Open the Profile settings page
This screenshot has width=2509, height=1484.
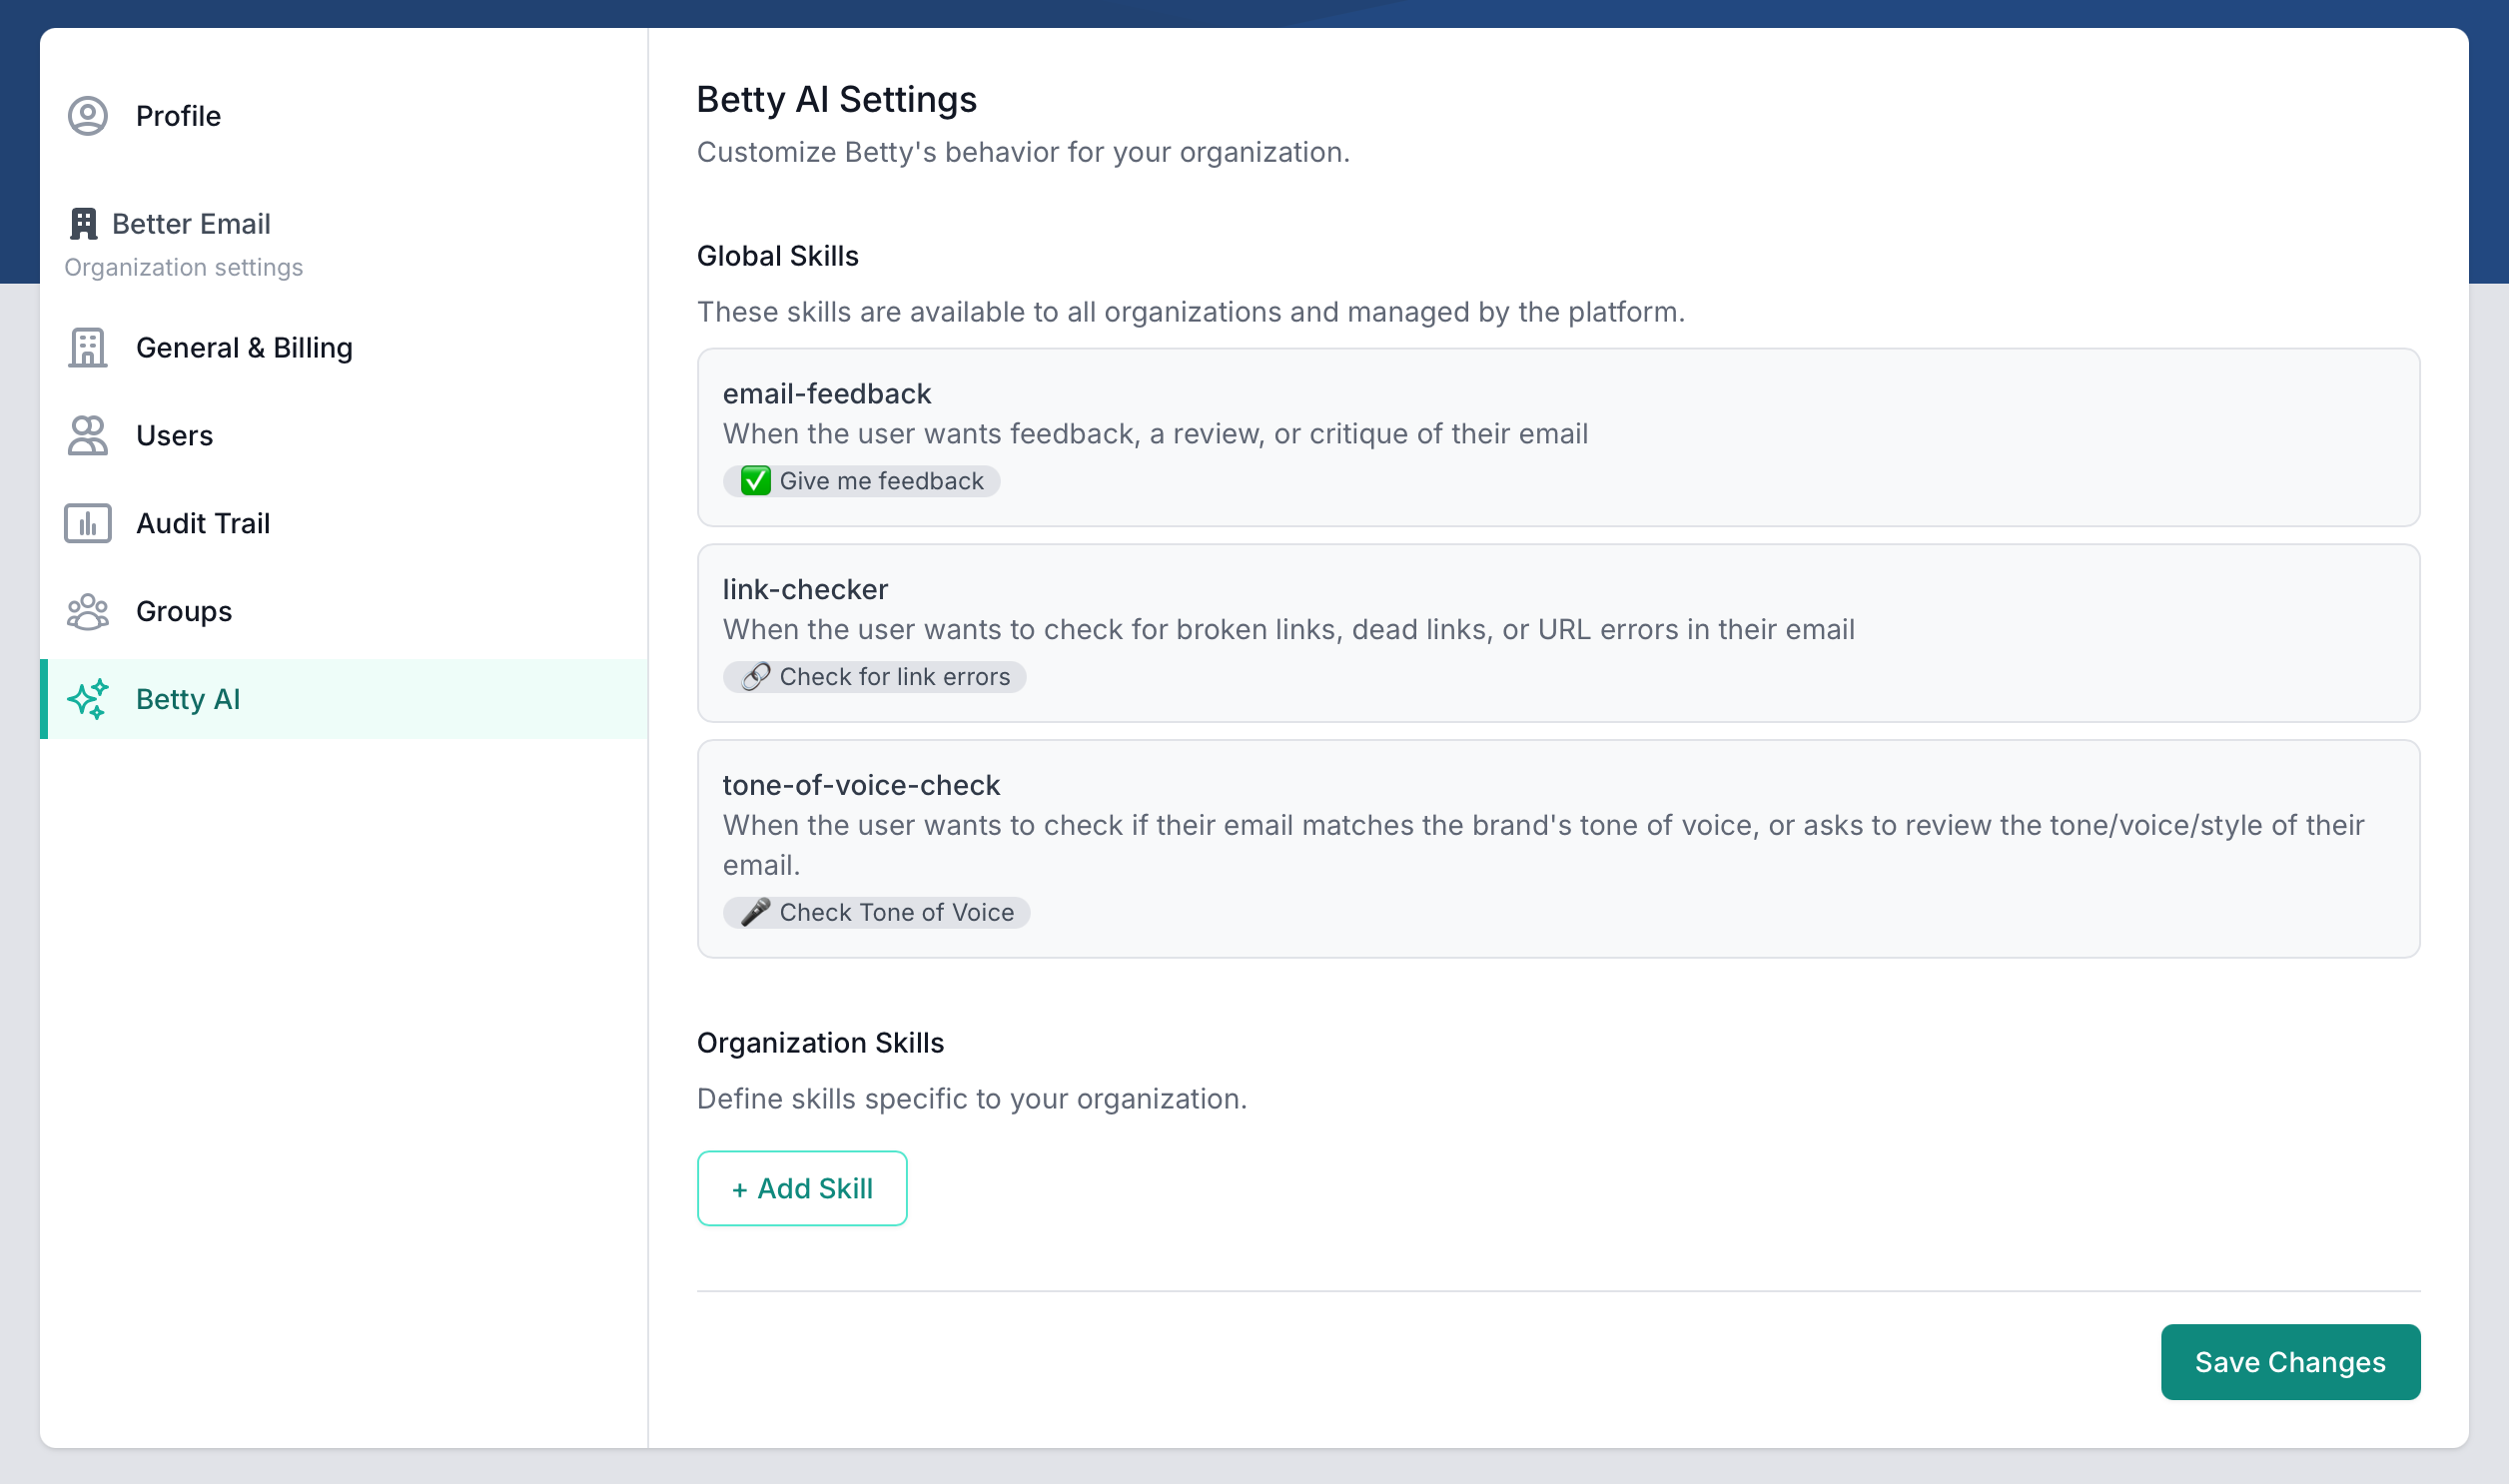tap(178, 116)
